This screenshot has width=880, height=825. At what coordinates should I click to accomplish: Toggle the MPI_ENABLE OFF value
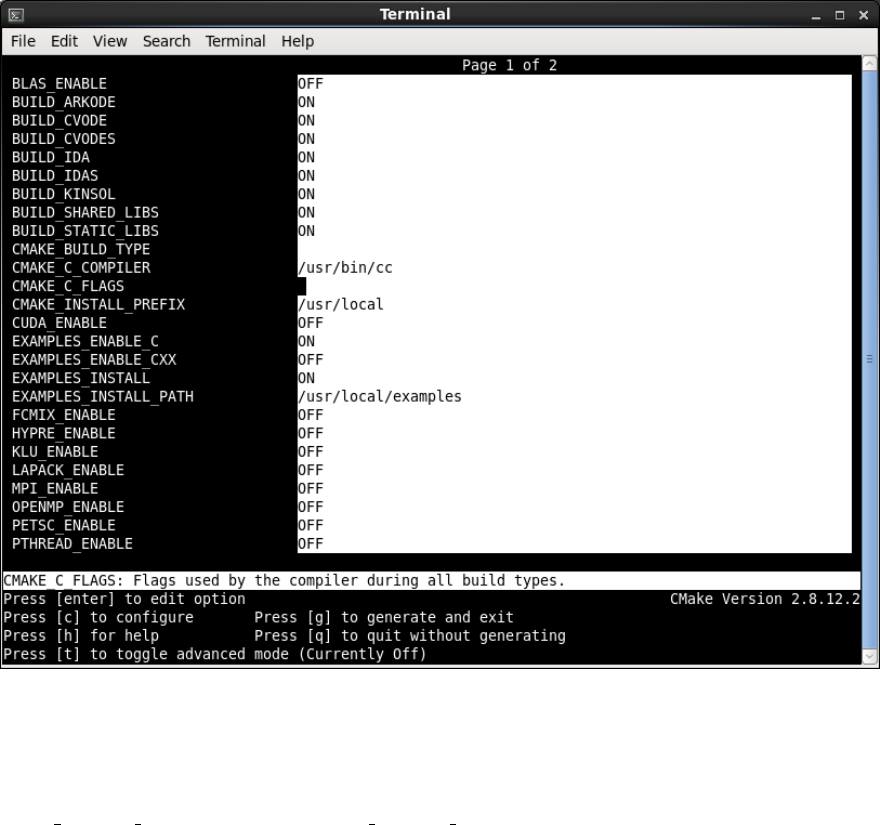click(310, 489)
